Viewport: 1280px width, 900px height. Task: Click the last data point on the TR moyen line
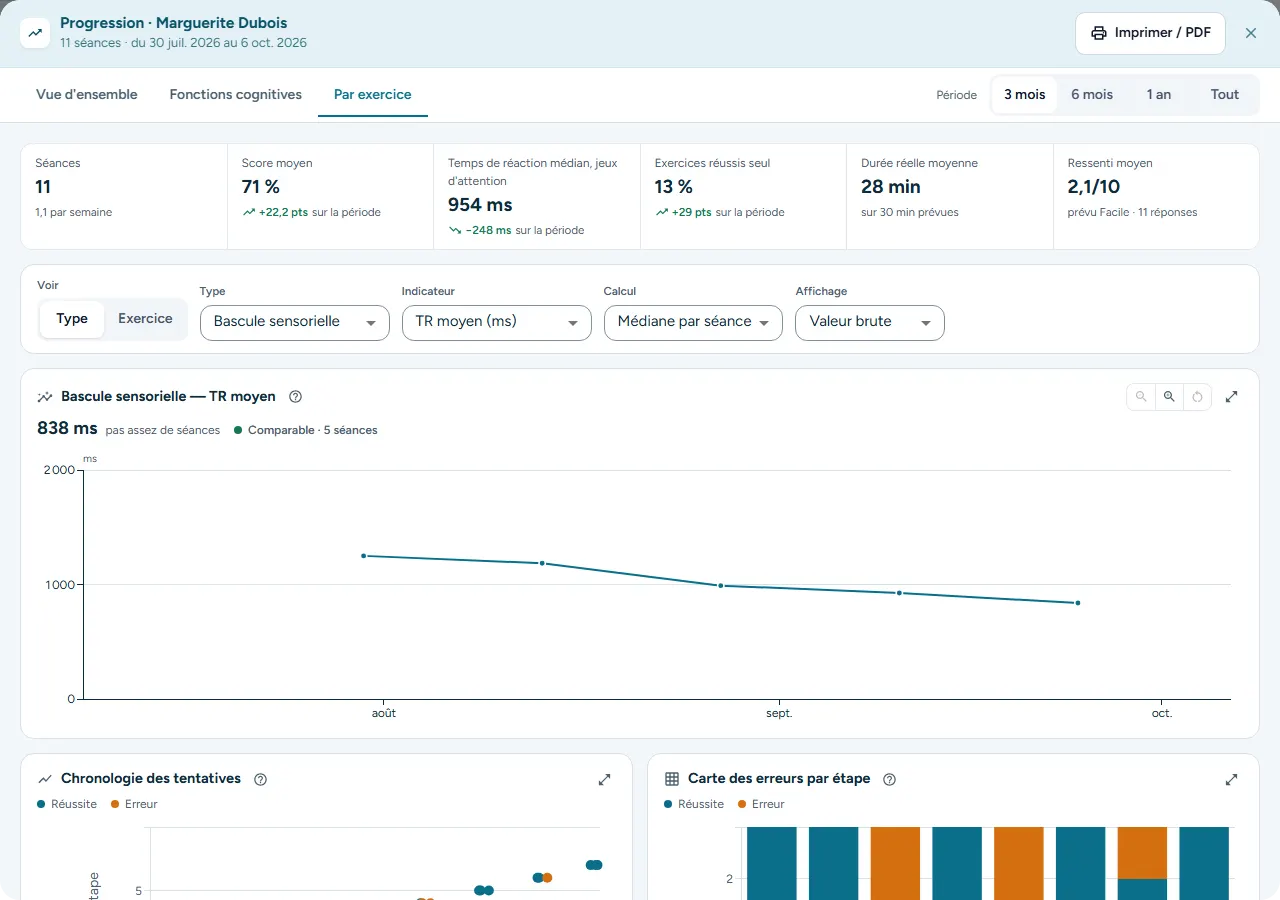(x=1077, y=603)
